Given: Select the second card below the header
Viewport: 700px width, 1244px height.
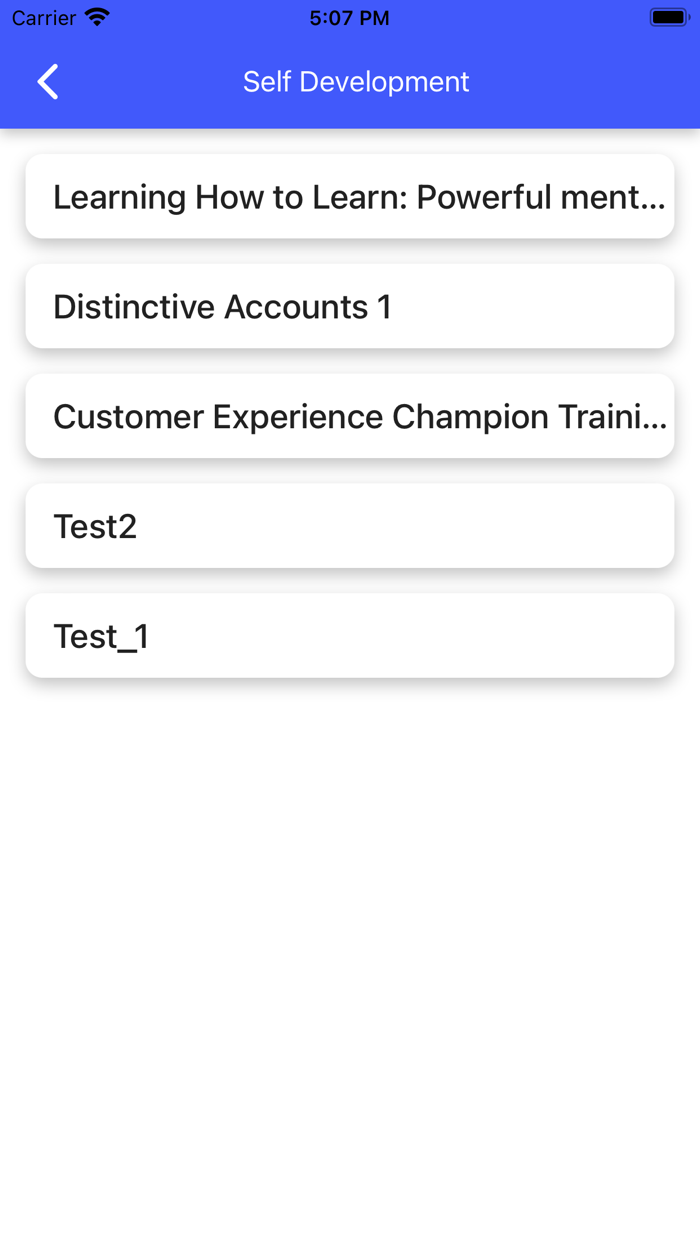Looking at the screenshot, I should click(x=350, y=306).
